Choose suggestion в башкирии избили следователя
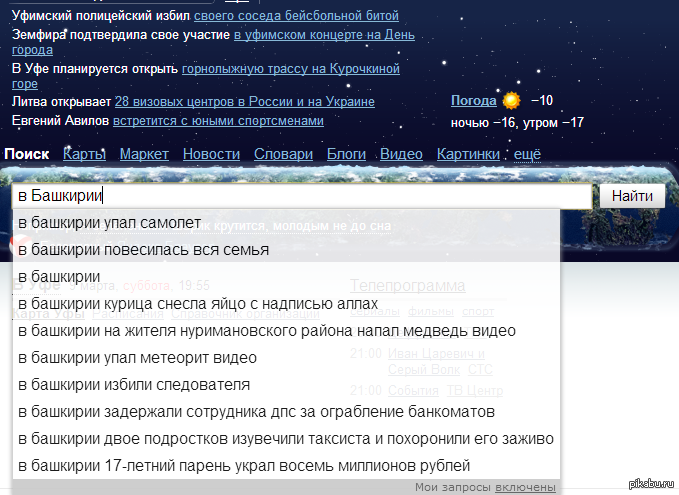The width and height of the screenshot is (679, 495). tap(286, 384)
